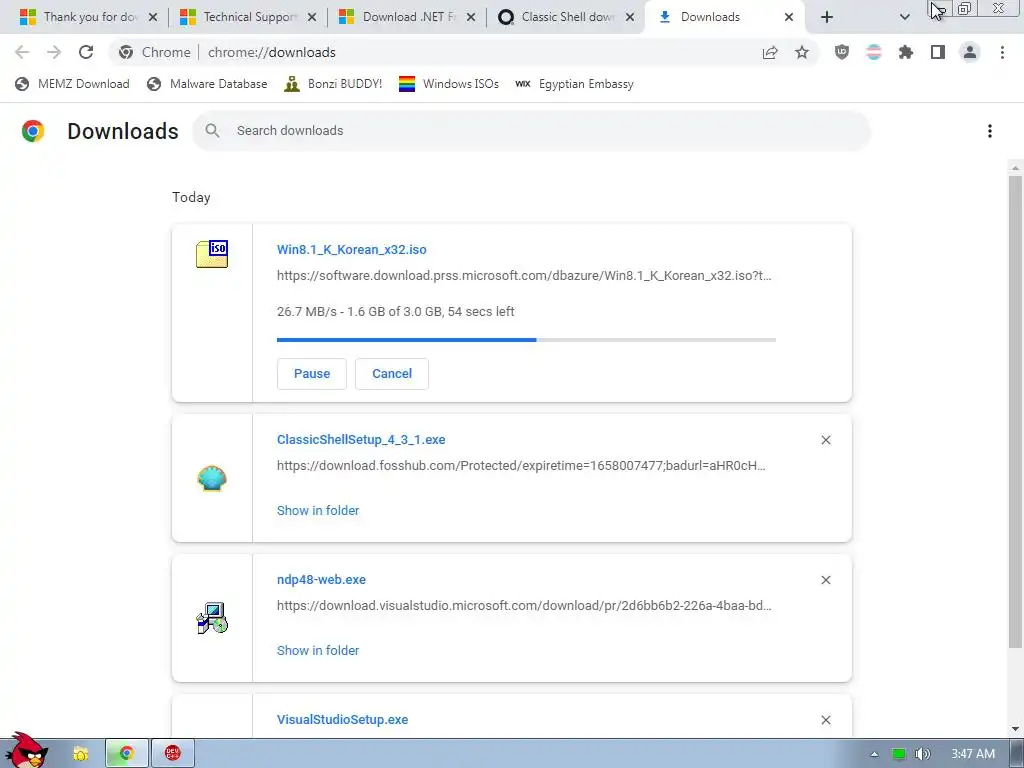The image size is (1024, 768).
Task: Open the Win8.1_K_Korean_x32.iso file link
Action: [351, 249]
